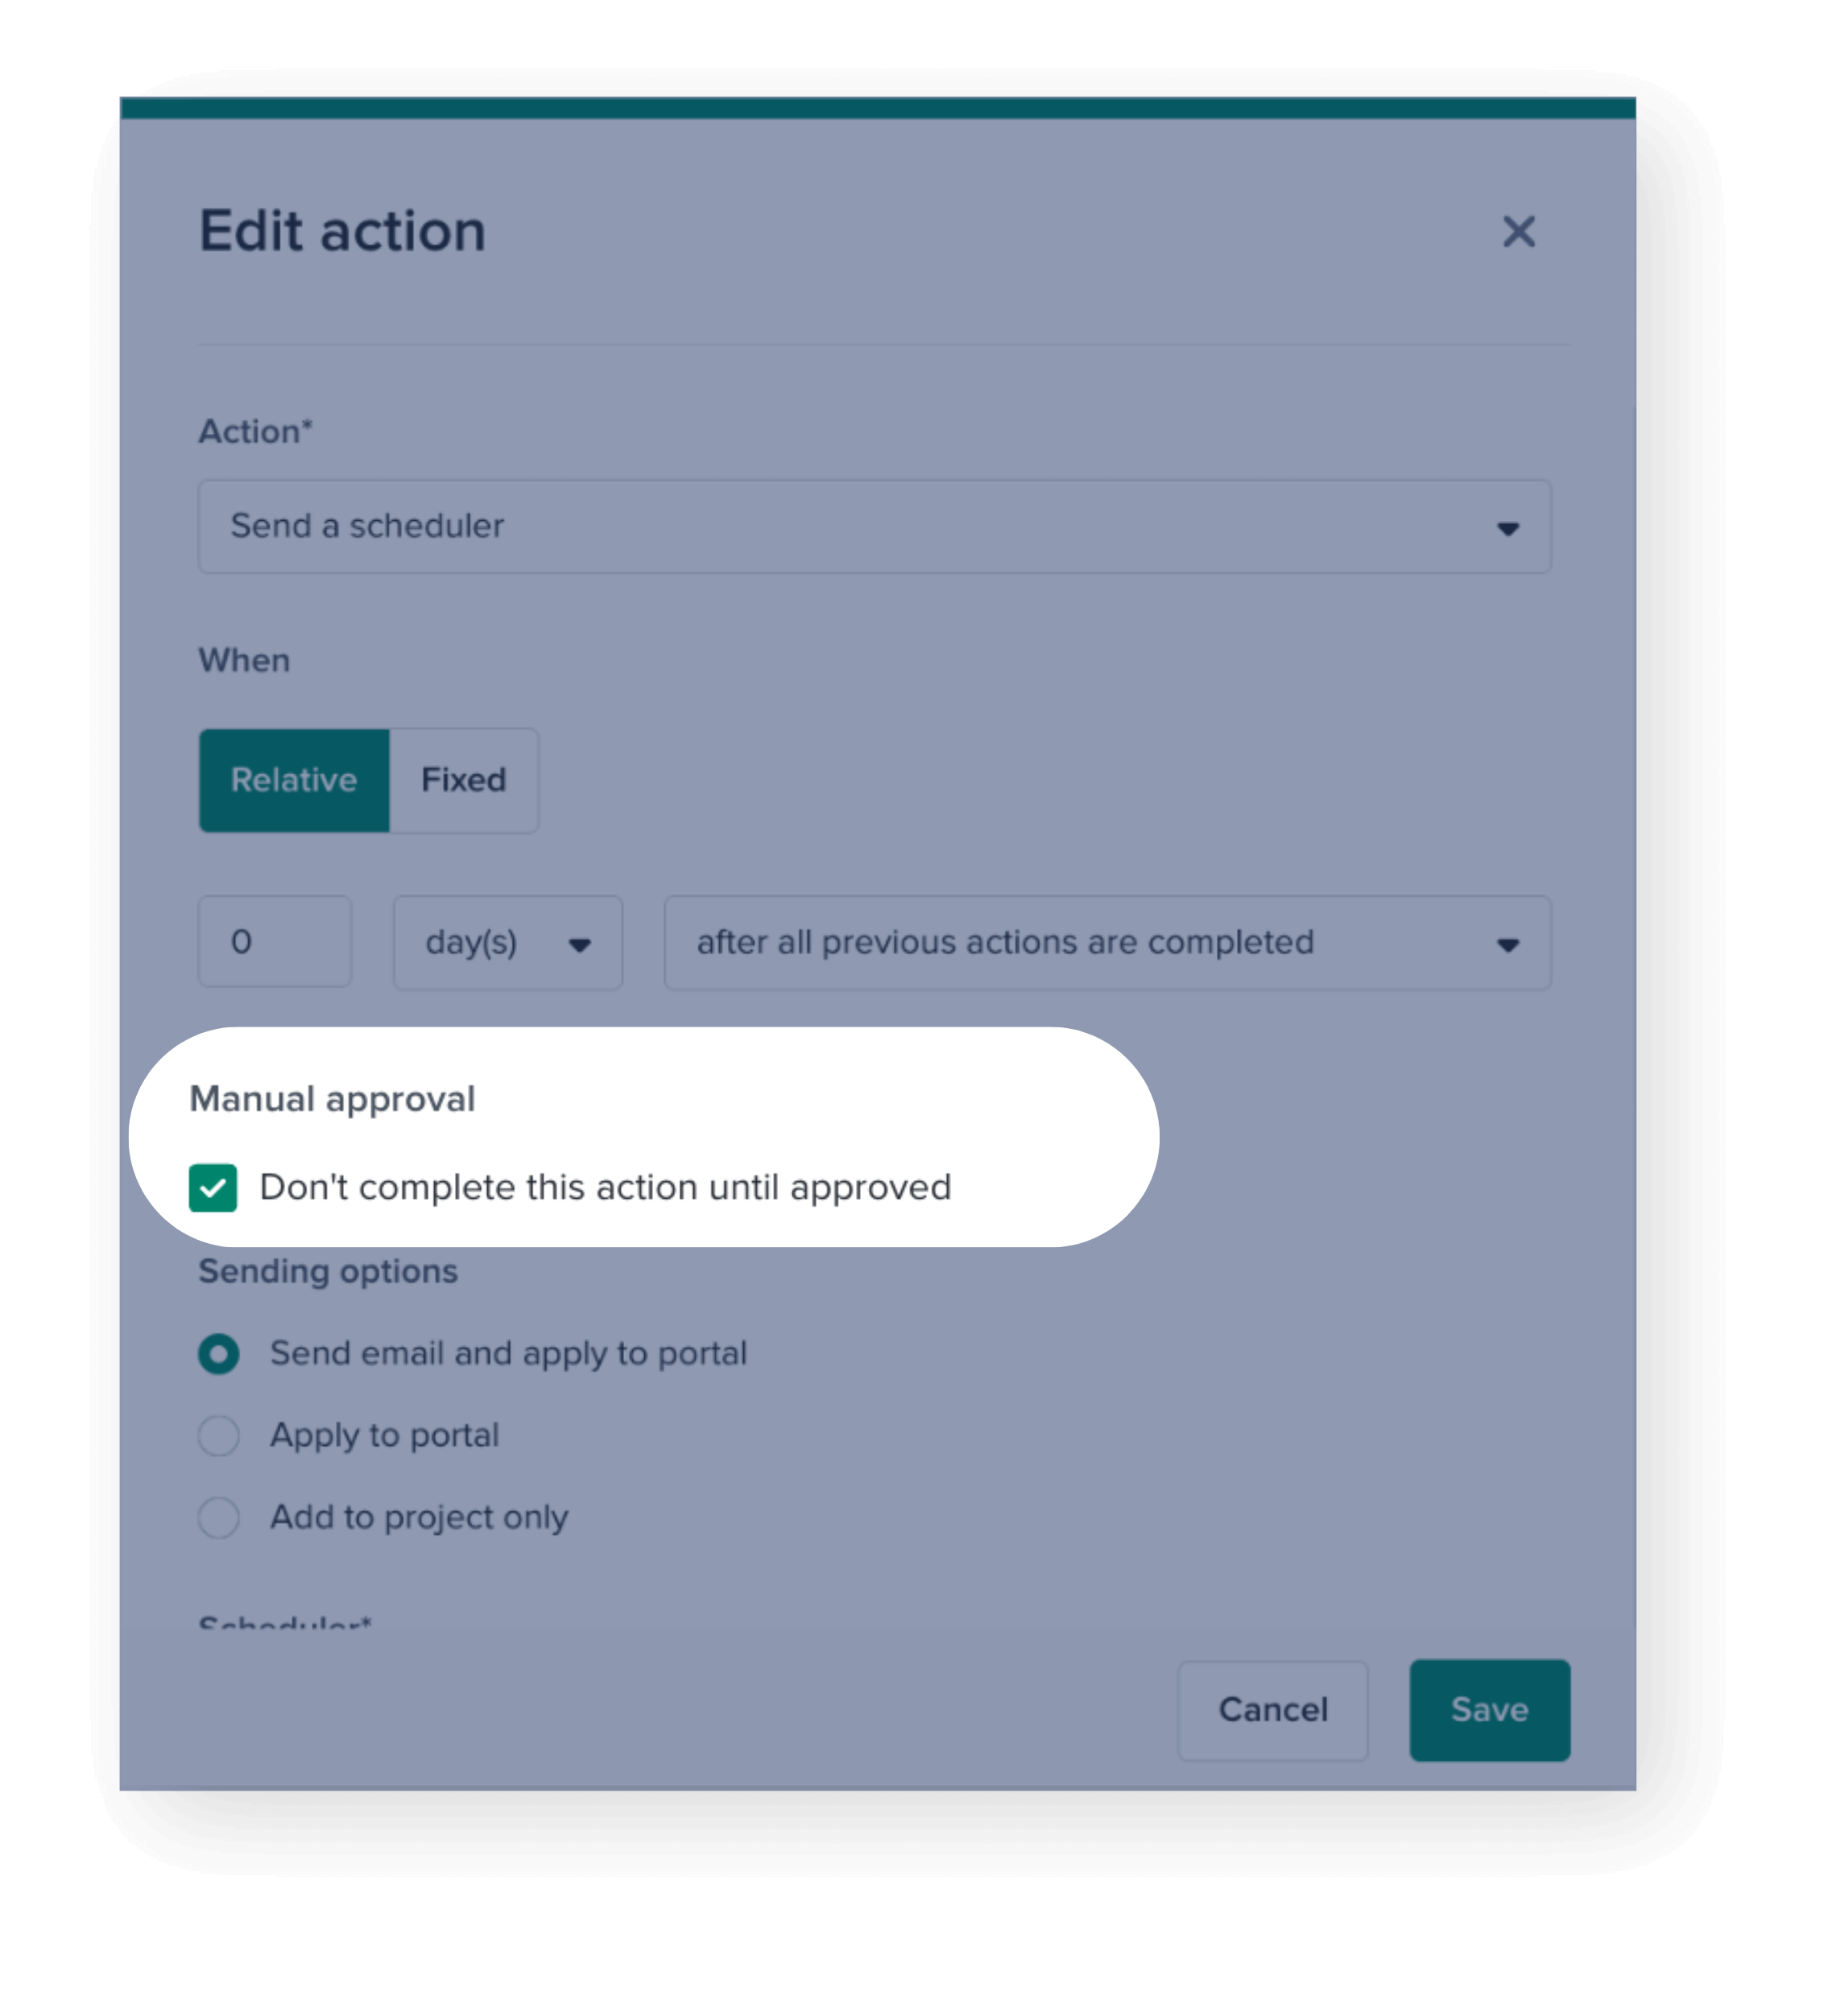Image resolution: width=1824 pixels, height=2016 pixels.
Task: Open the "Send a scheduler" Action dropdown
Action: click(x=873, y=526)
